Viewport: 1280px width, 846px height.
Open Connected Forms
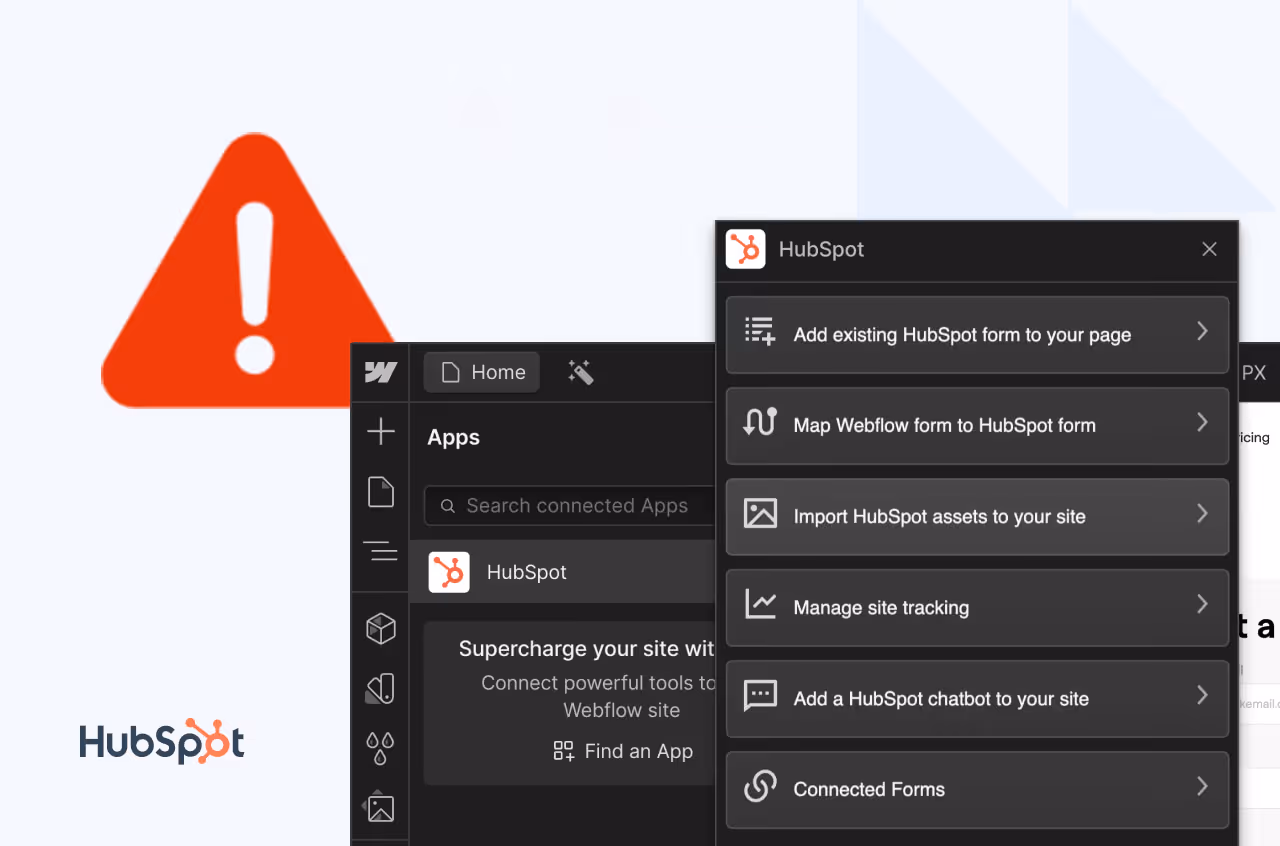978,789
